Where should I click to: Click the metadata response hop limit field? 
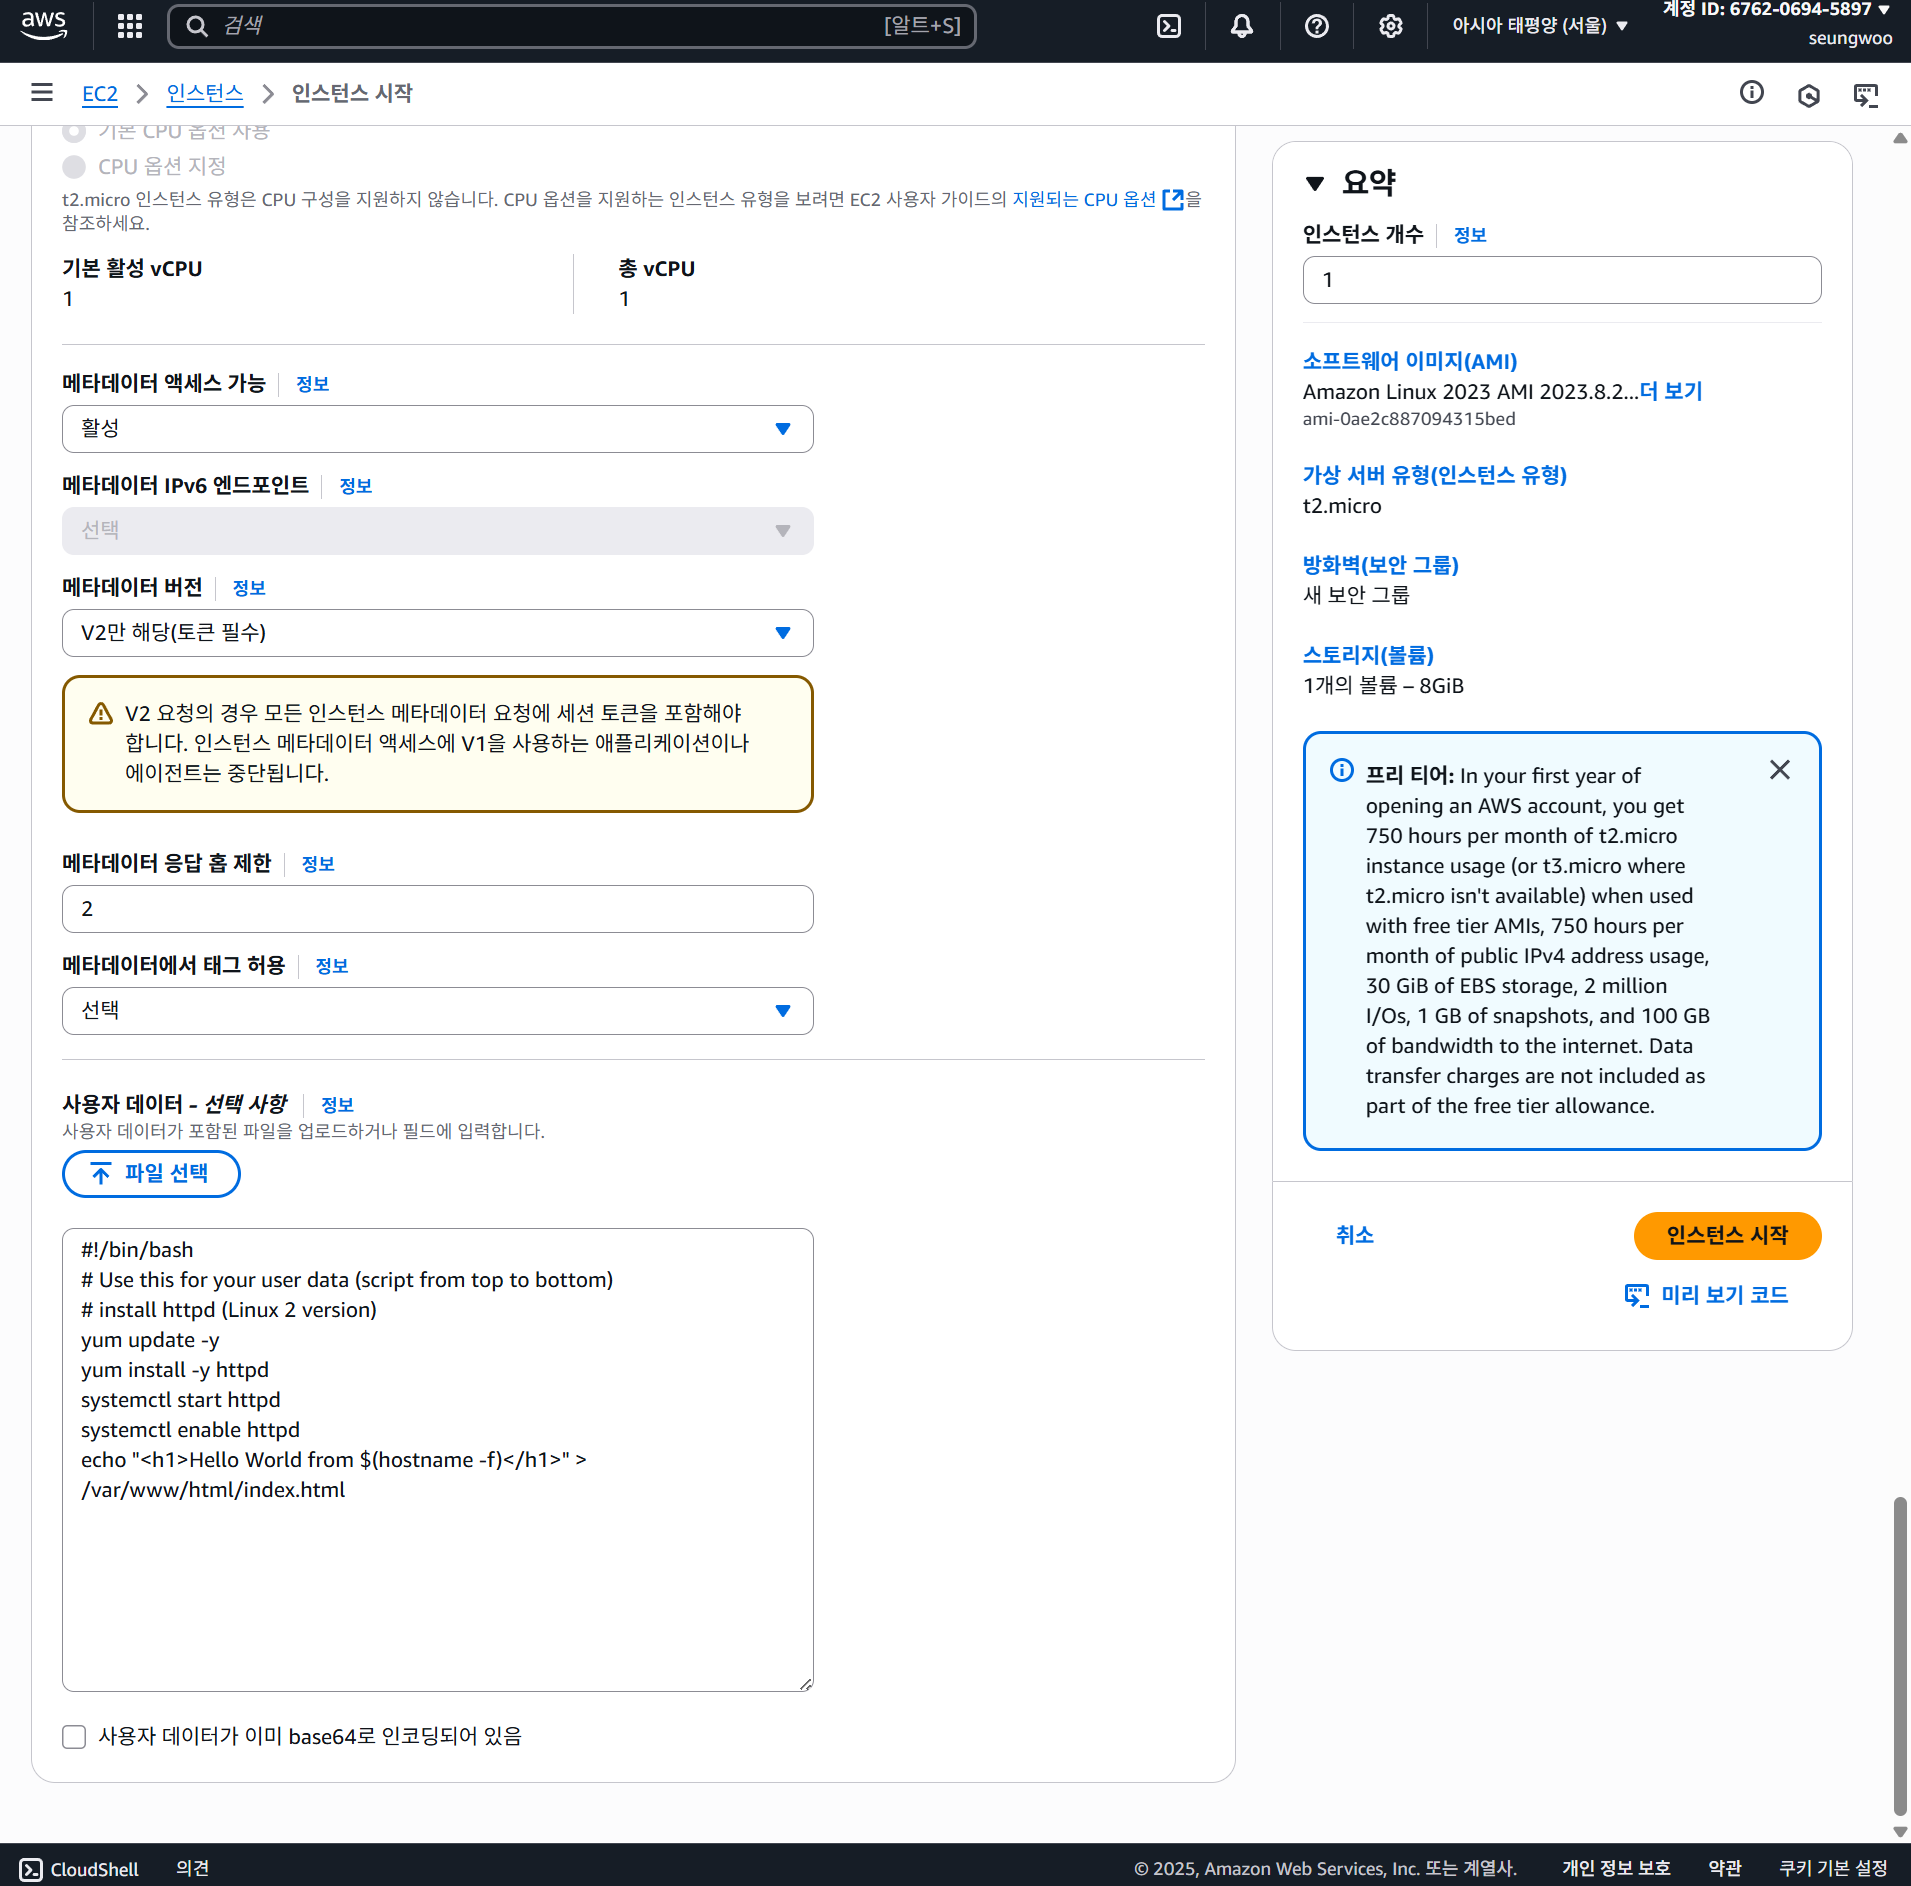(x=437, y=909)
